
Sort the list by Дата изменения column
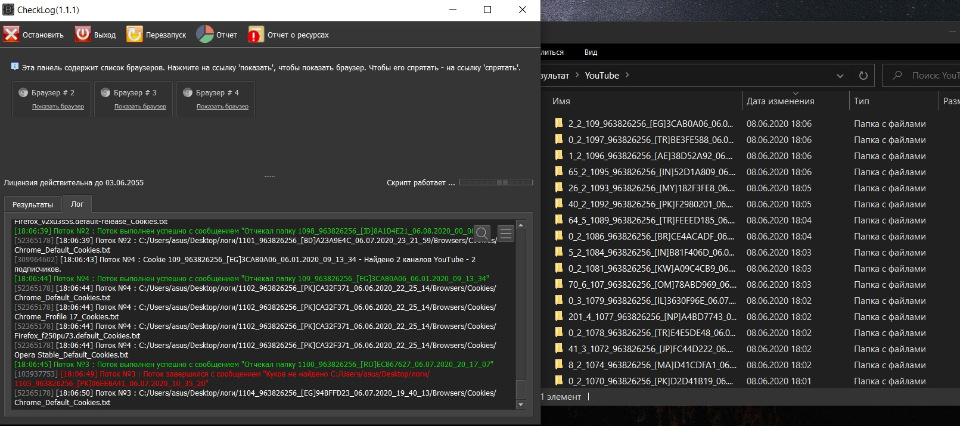(780, 101)
